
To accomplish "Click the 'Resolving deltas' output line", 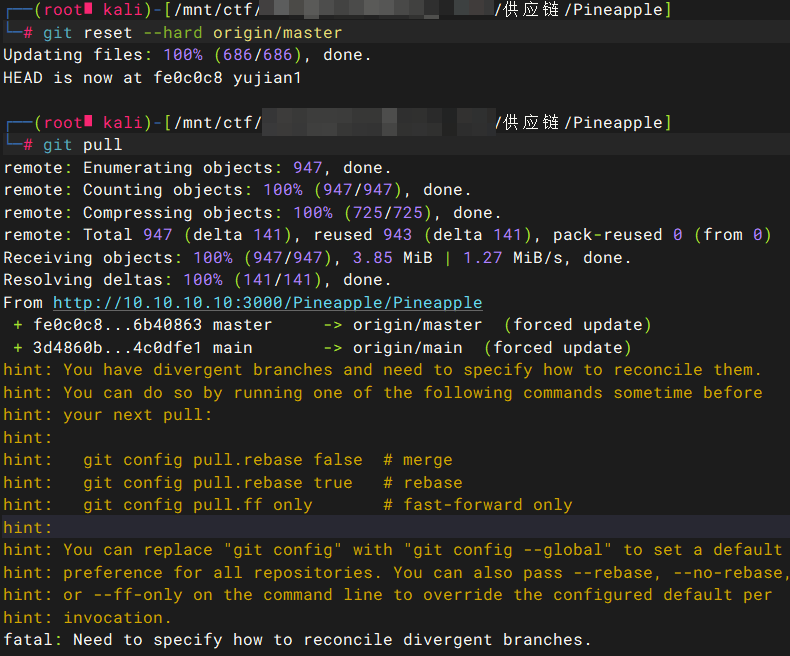I will coord(197,280).
